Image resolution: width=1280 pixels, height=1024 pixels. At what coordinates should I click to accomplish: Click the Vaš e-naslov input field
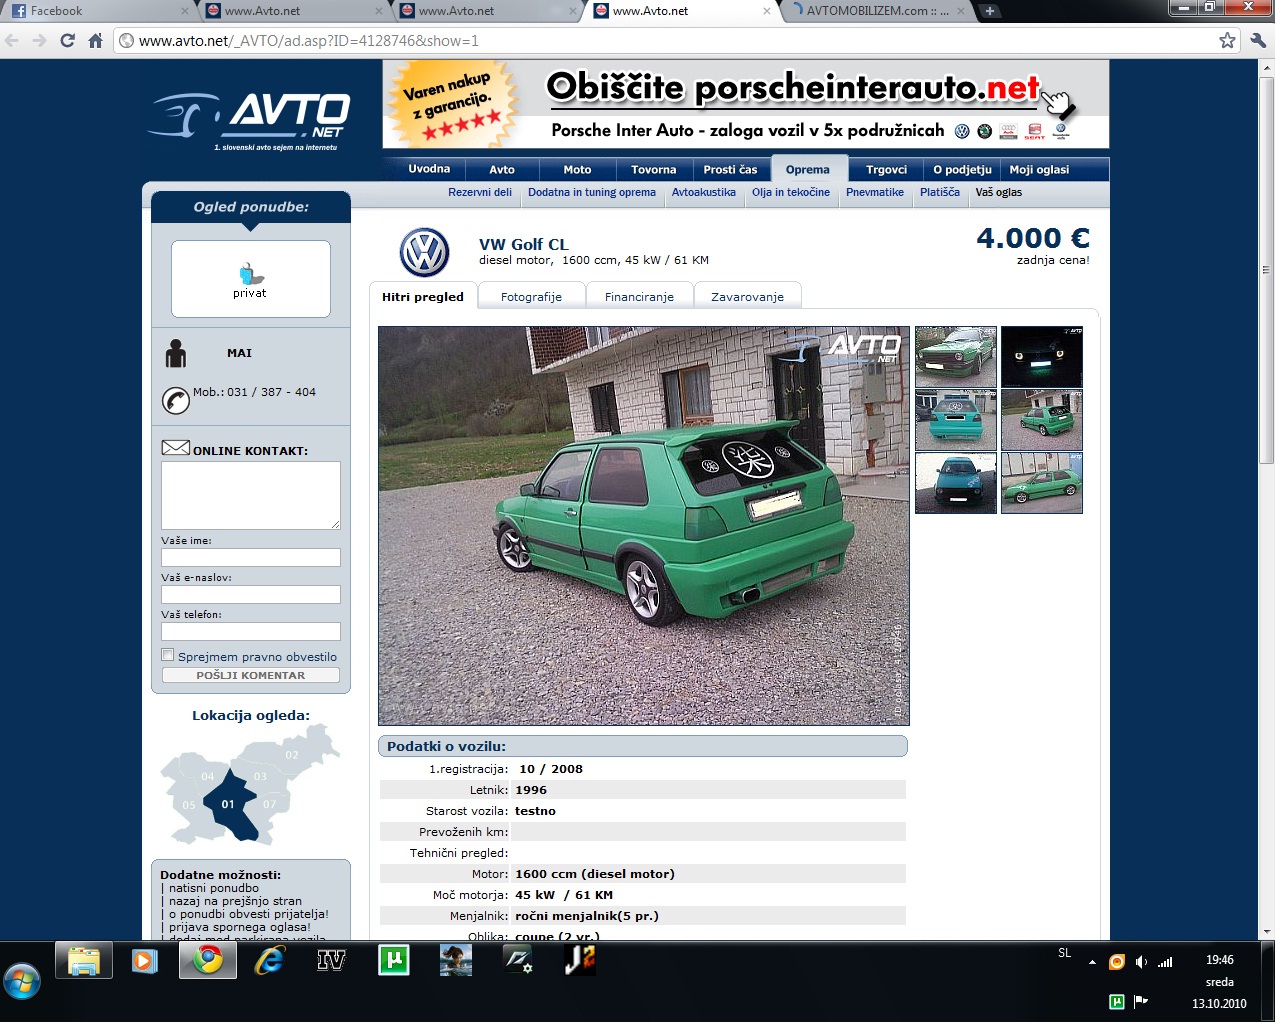pos(251,594)
